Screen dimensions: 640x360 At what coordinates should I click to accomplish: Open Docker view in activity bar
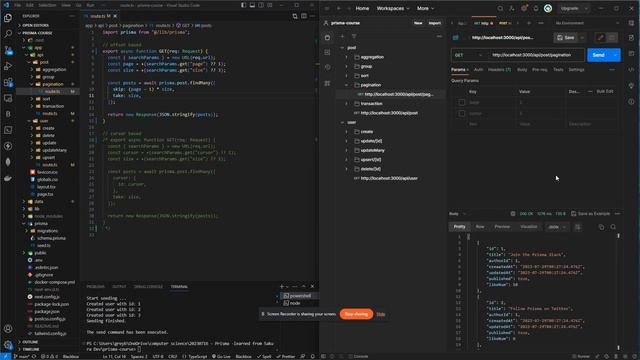click(x=8, y=178)
